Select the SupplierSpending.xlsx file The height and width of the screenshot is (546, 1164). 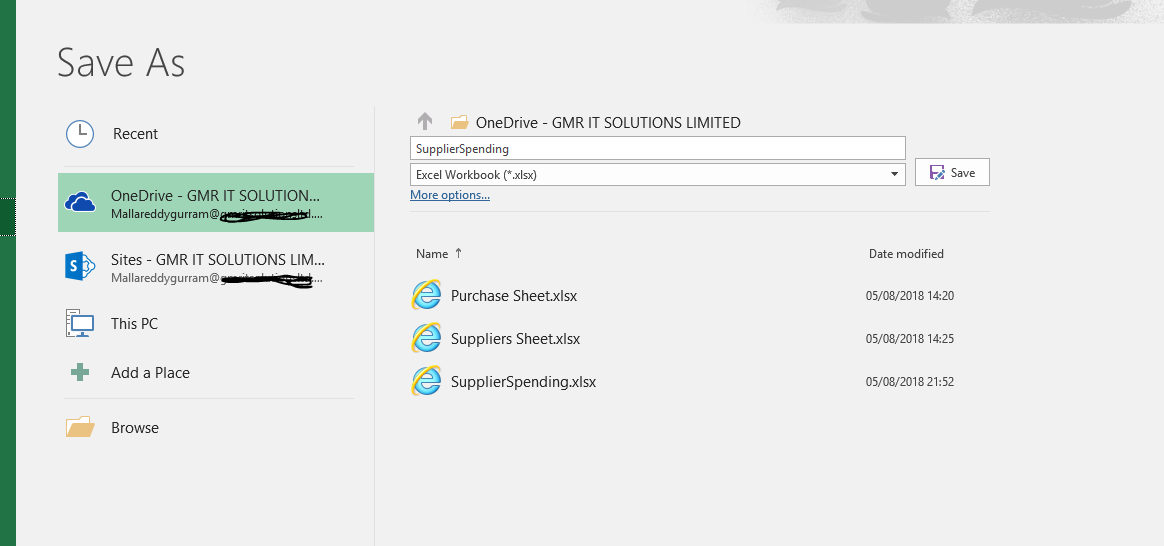click(523, 382)
